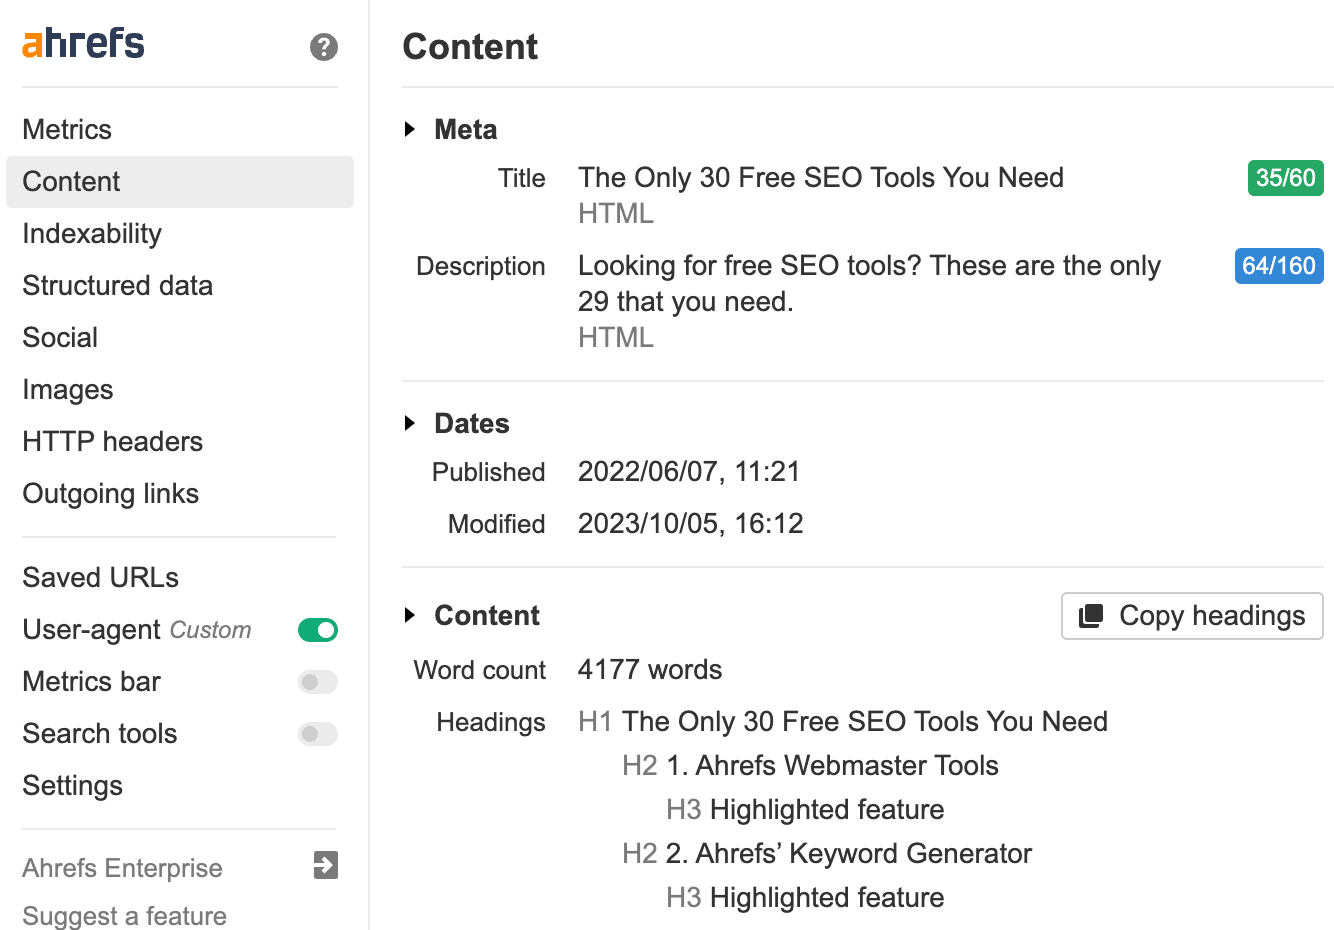Viewport: 1334px width, 930px height.
Task: Collapse the Dates section
Action: coord(410,423)
